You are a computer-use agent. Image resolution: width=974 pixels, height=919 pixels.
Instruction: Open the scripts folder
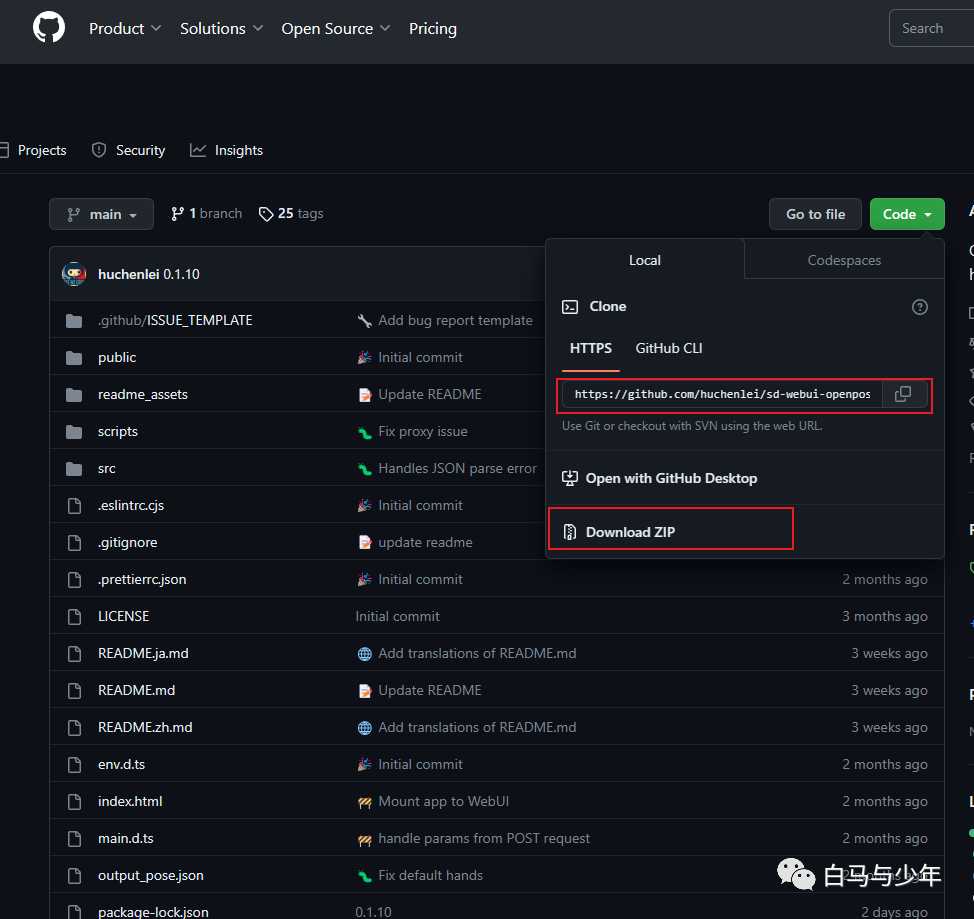point(117,432)
